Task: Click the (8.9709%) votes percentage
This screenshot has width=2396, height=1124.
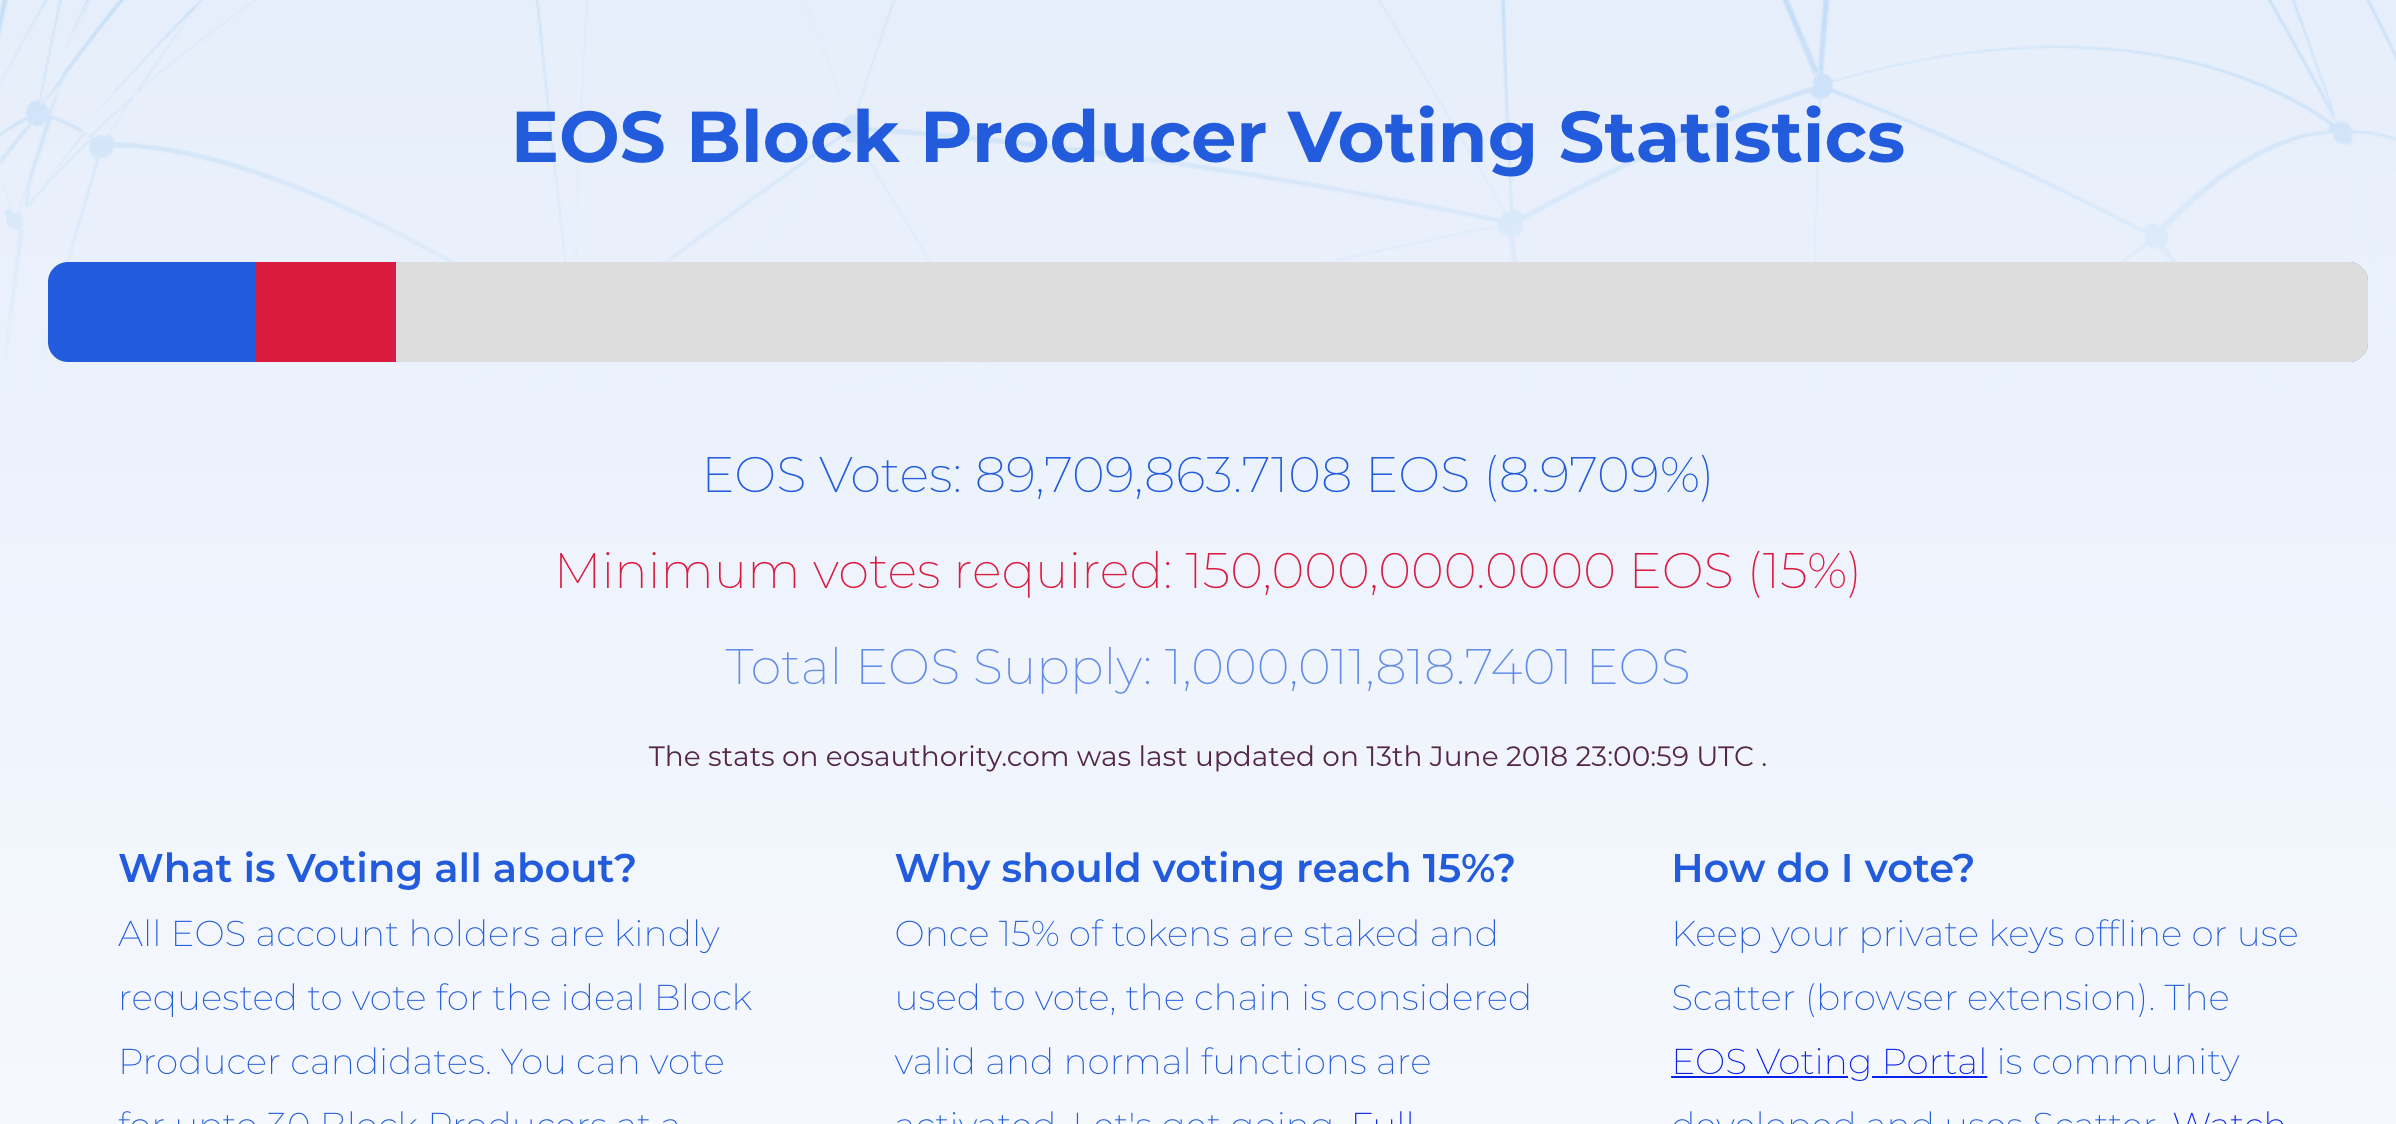Action: (1598, 475)
